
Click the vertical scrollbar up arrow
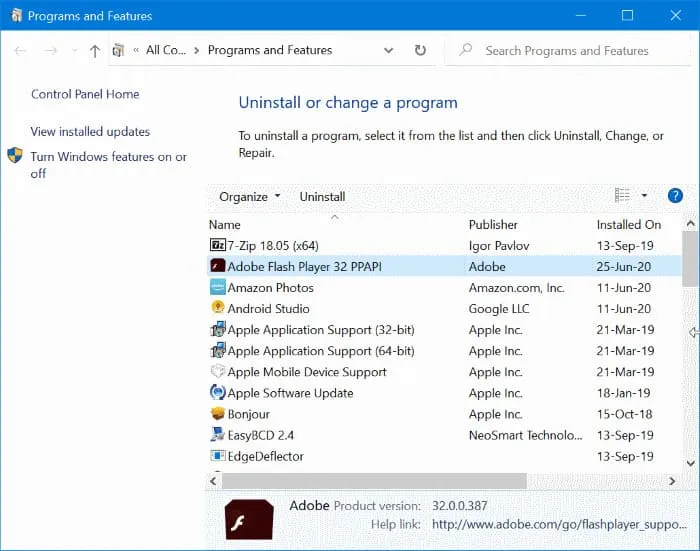691,223
